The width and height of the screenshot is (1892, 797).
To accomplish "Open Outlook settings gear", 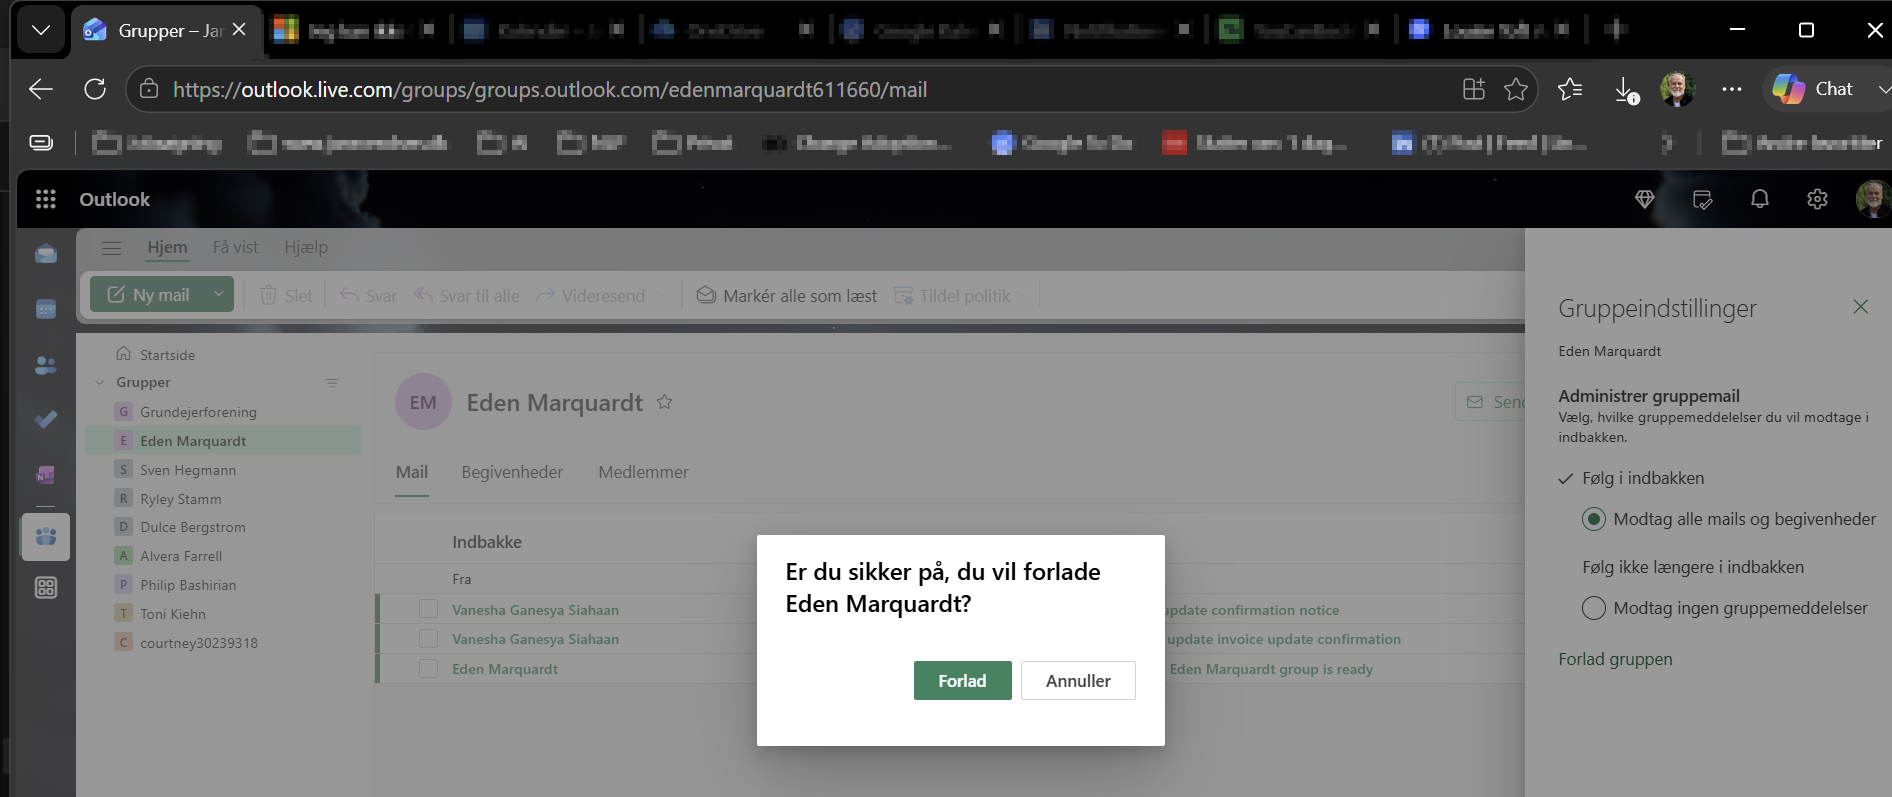I will [1818, 199].
